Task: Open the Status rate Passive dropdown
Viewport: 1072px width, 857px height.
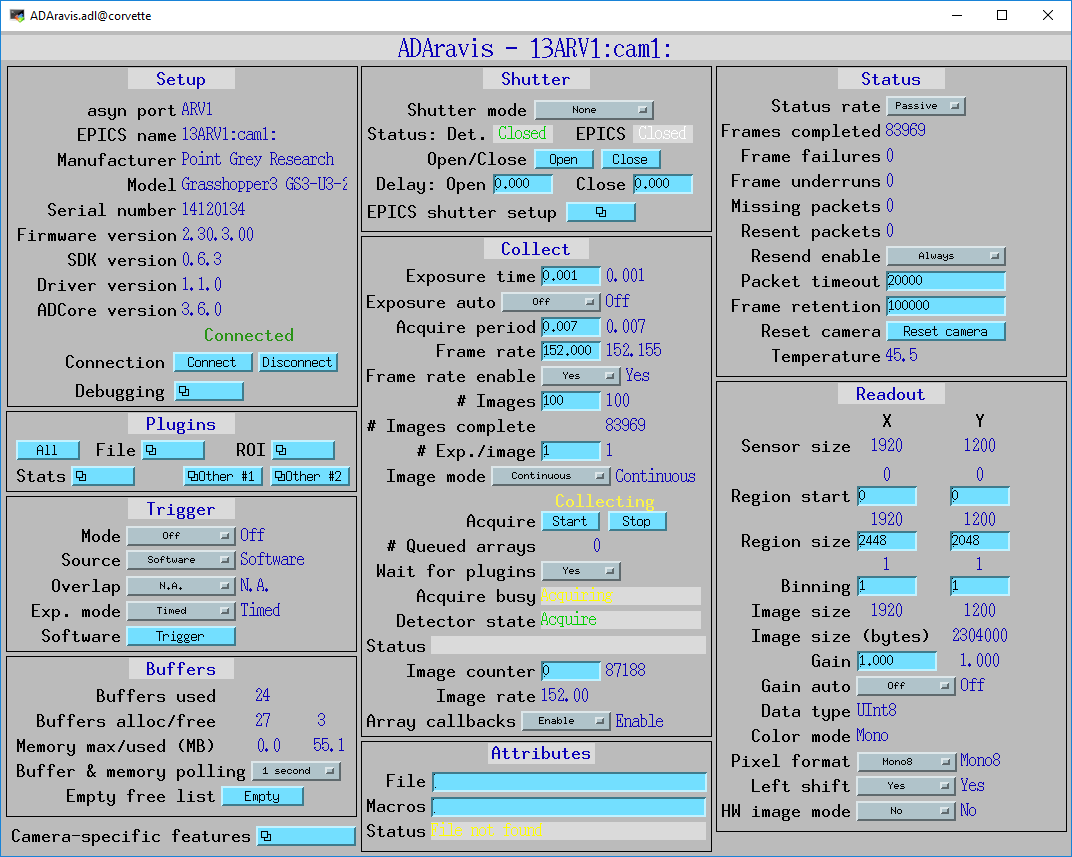Action: [926, 106]
